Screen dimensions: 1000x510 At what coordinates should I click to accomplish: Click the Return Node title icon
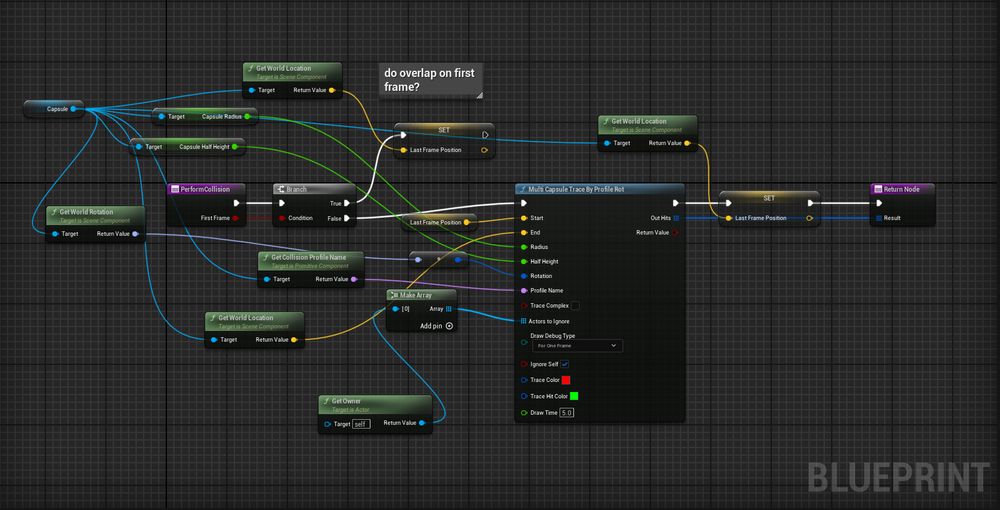[878, 189]
